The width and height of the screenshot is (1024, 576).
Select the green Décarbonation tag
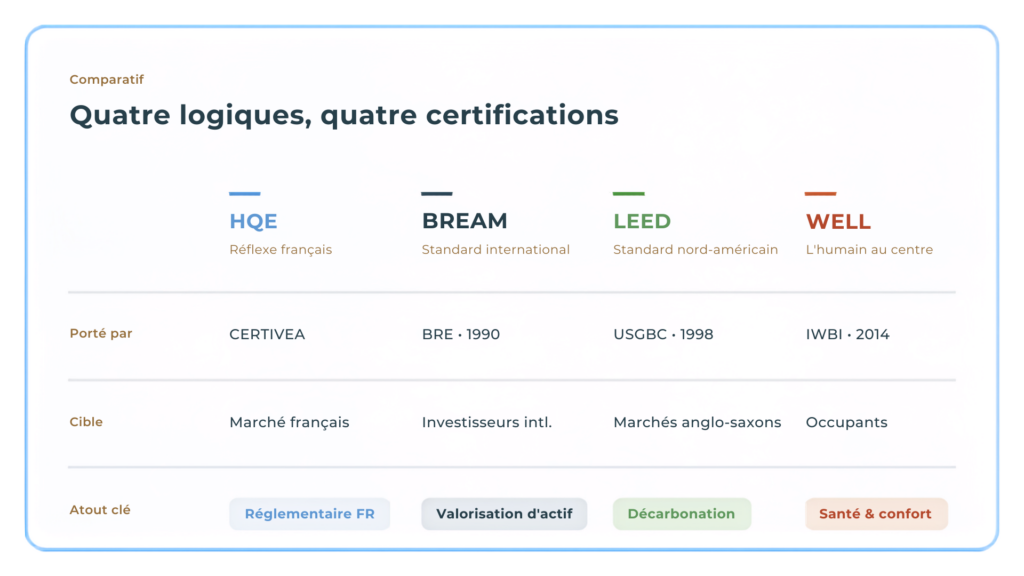(x=681, y=514)
